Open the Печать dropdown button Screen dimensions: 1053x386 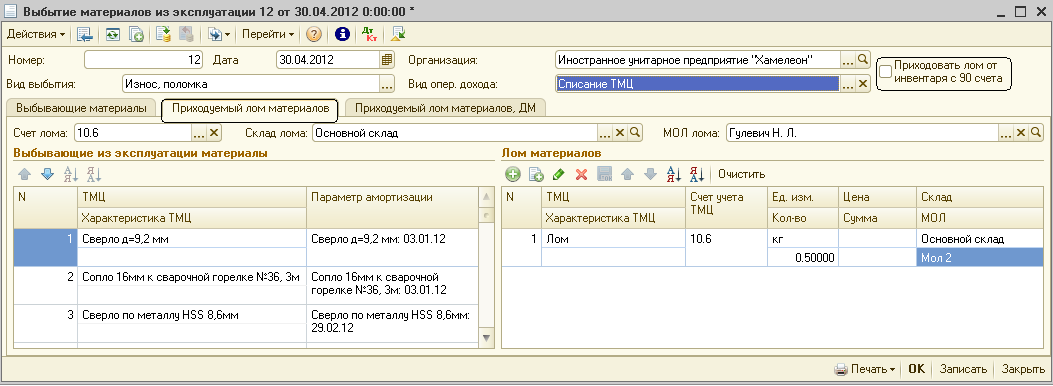click(865, 369)
